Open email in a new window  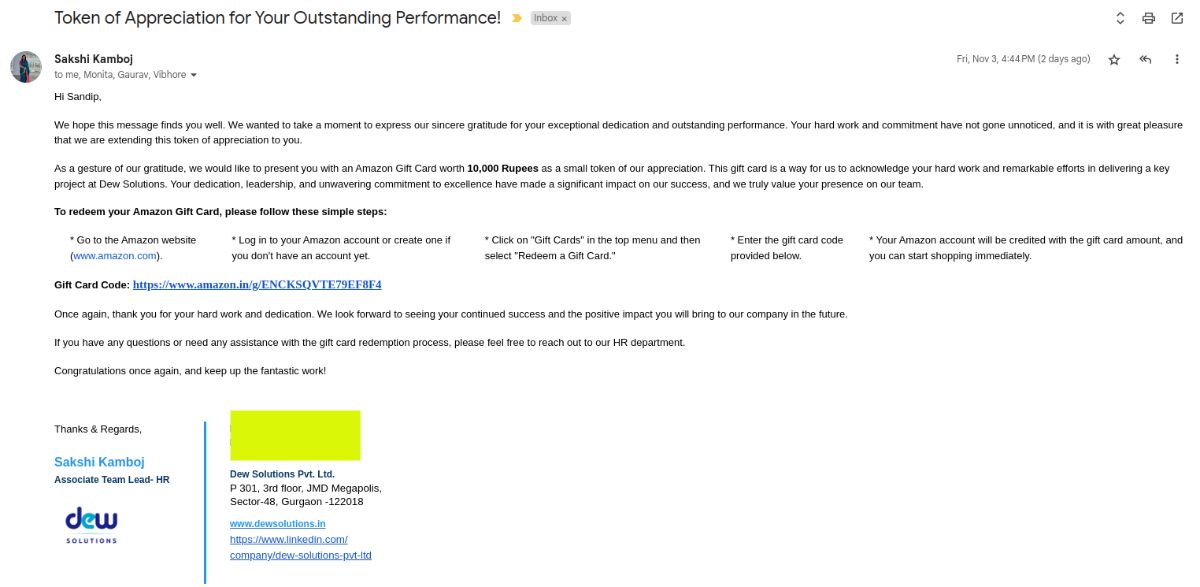click(x=1177, y=18)
